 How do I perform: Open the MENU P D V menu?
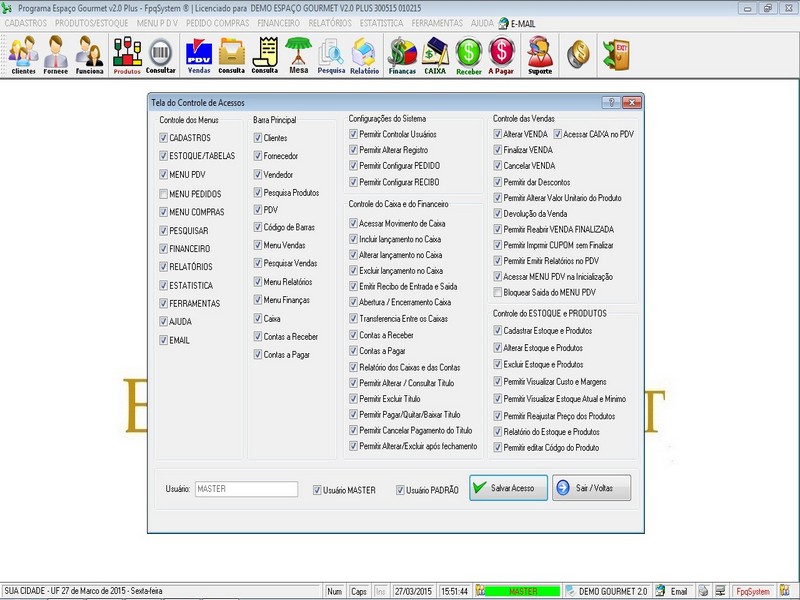pos(157,23)
